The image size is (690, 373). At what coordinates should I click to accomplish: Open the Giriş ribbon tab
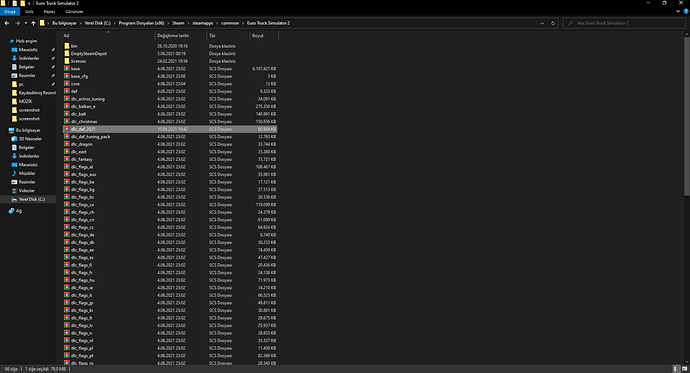29,11
